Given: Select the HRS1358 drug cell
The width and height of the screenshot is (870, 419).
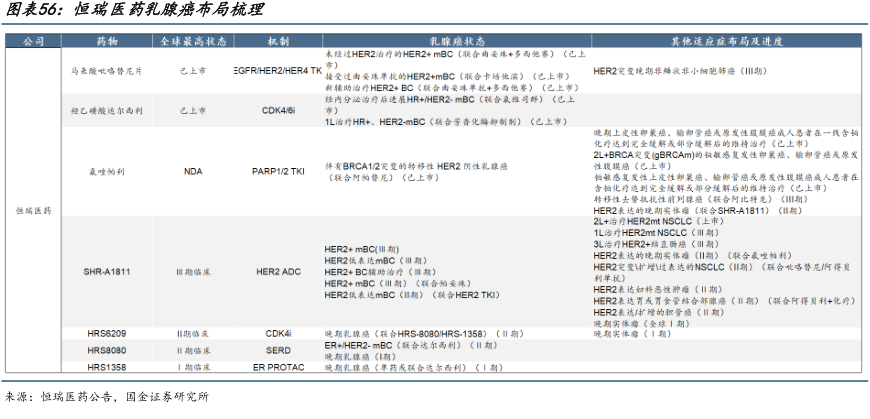Looking at the screenshot, I should tap(107, 367).
